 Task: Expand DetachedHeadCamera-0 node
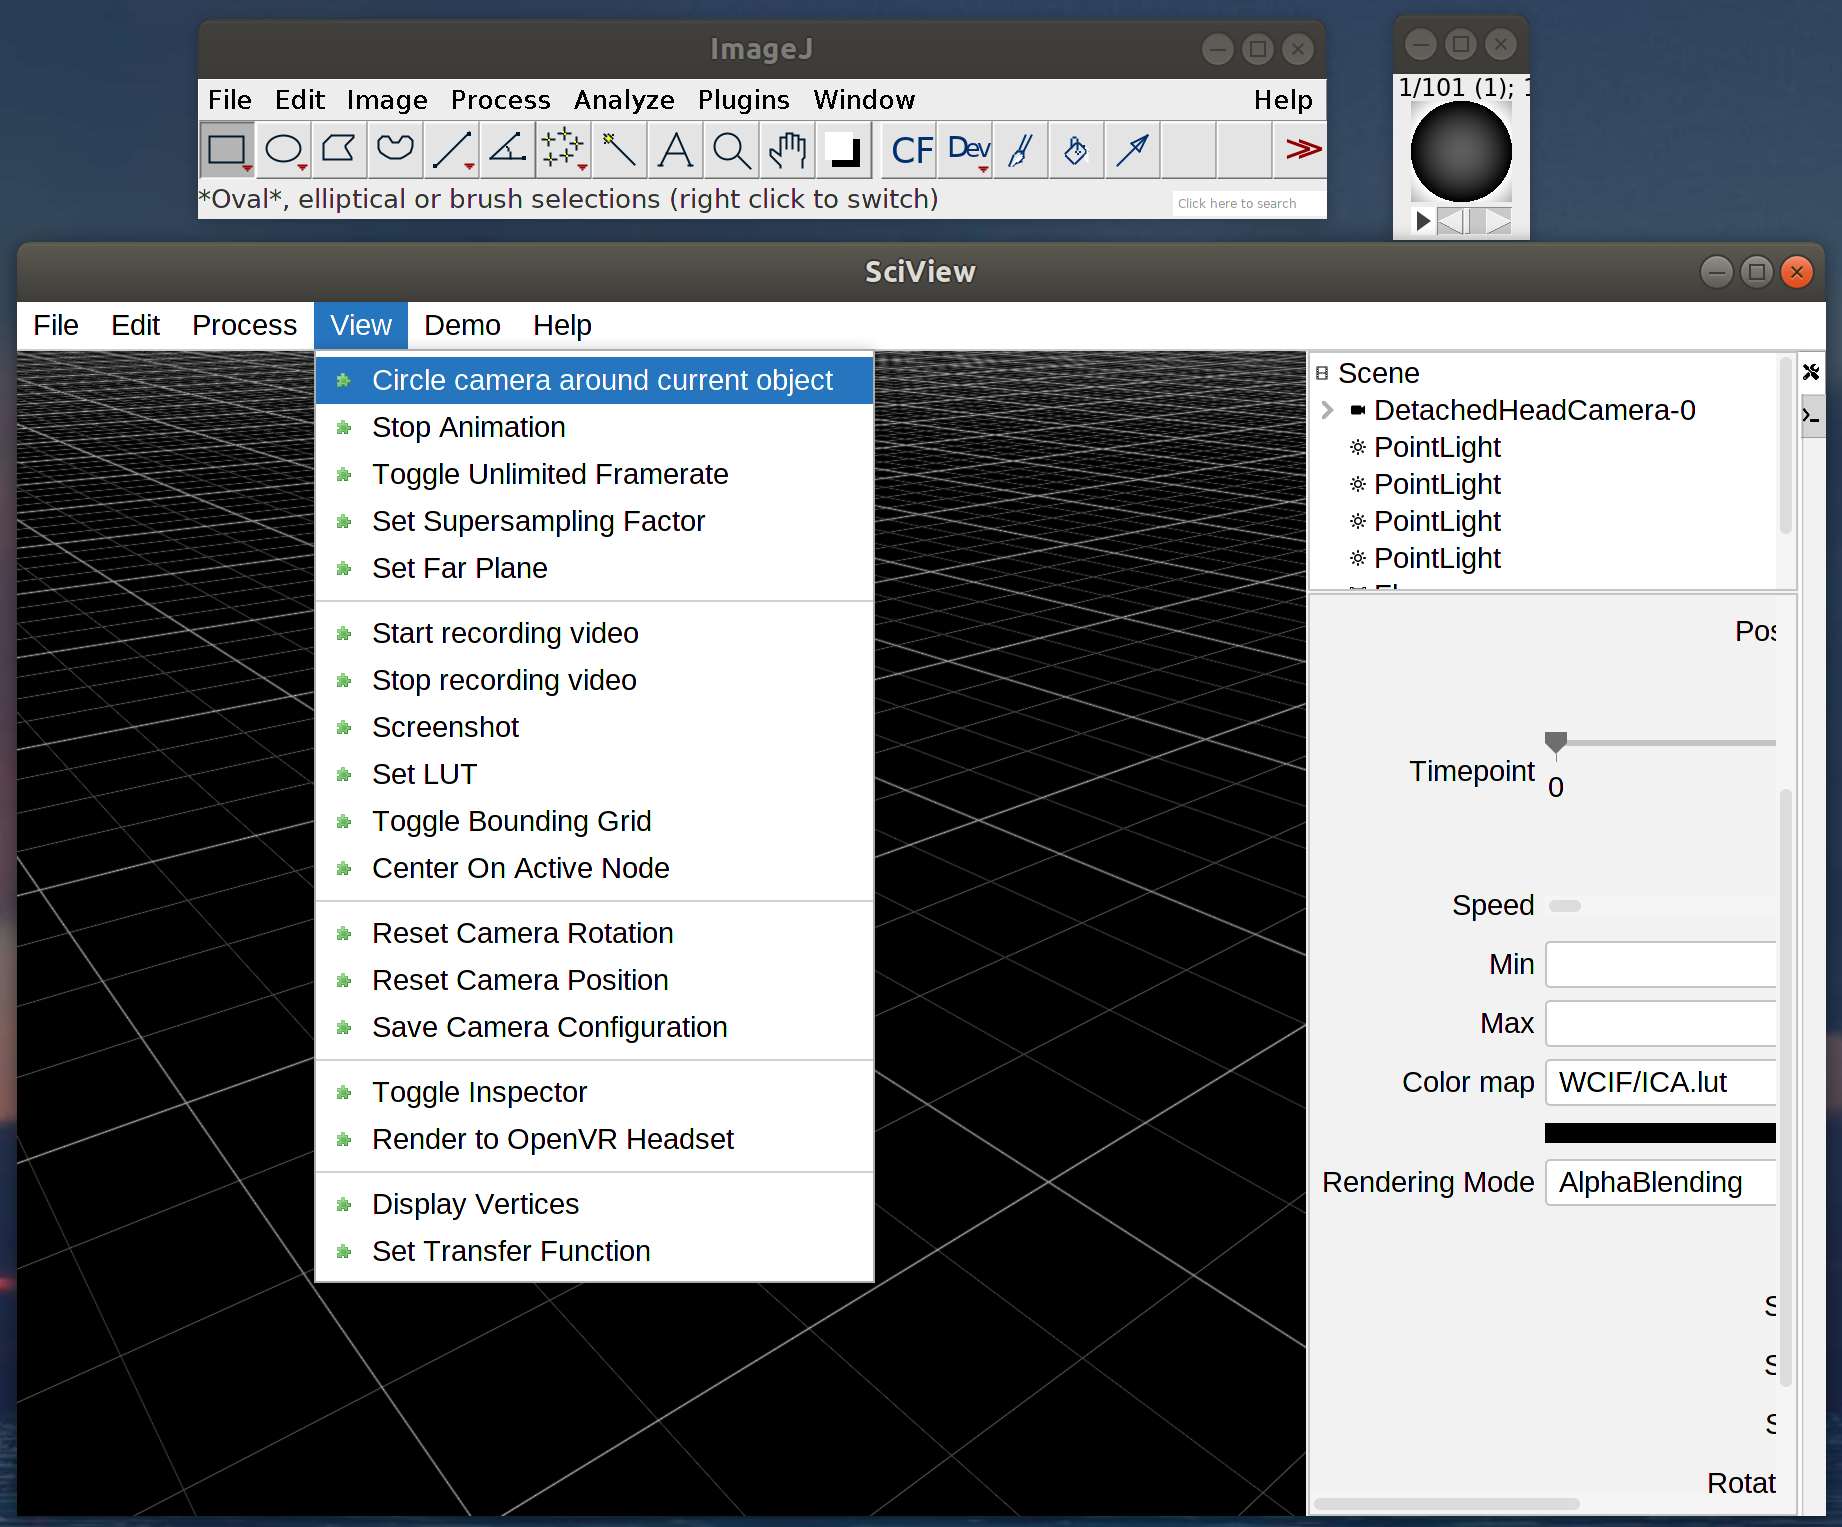[x=1327, y=410]
